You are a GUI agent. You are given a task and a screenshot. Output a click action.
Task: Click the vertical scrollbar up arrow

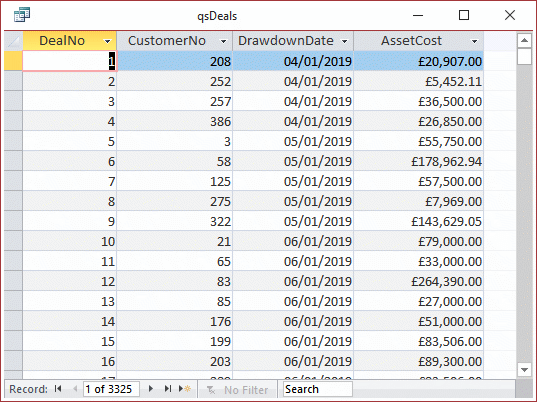pos(524,41)
